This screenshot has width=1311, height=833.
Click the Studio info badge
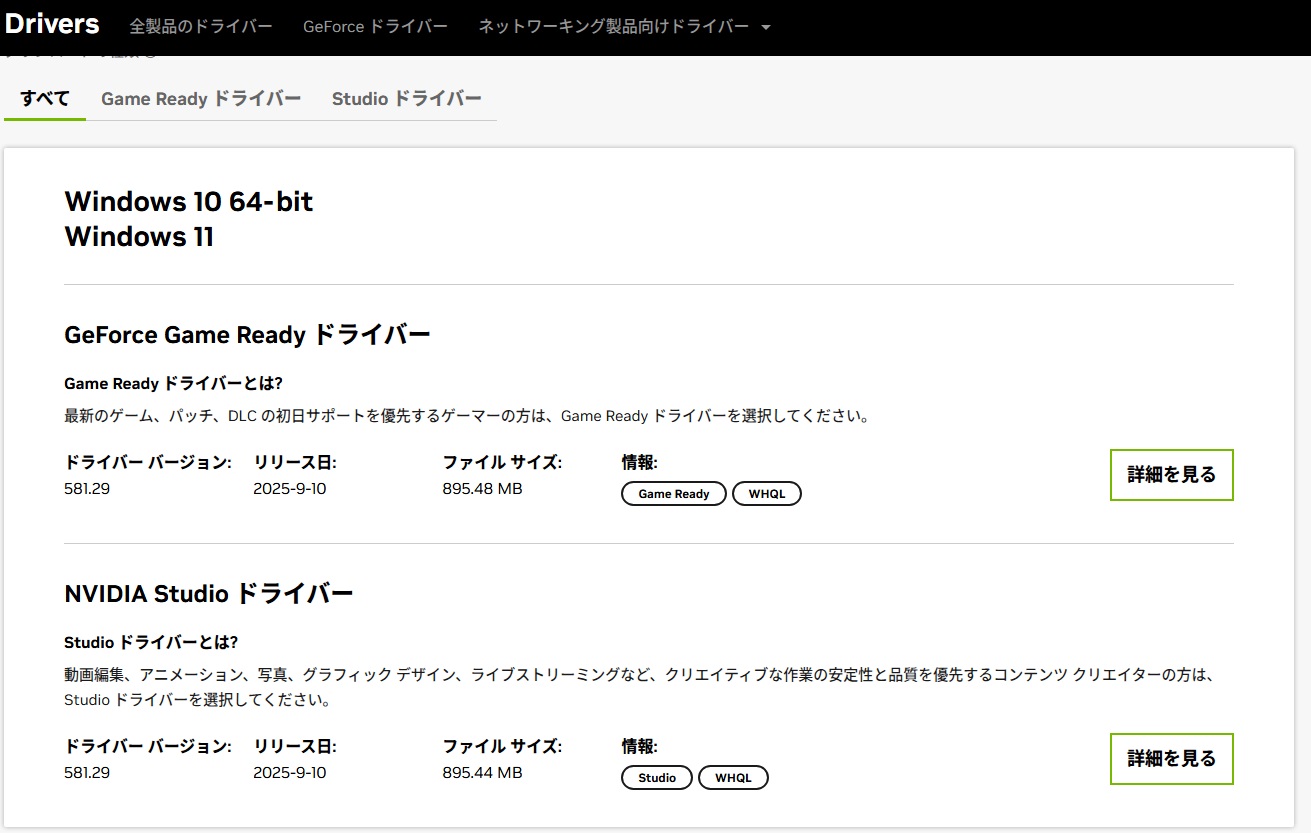[x=657, y=778]
